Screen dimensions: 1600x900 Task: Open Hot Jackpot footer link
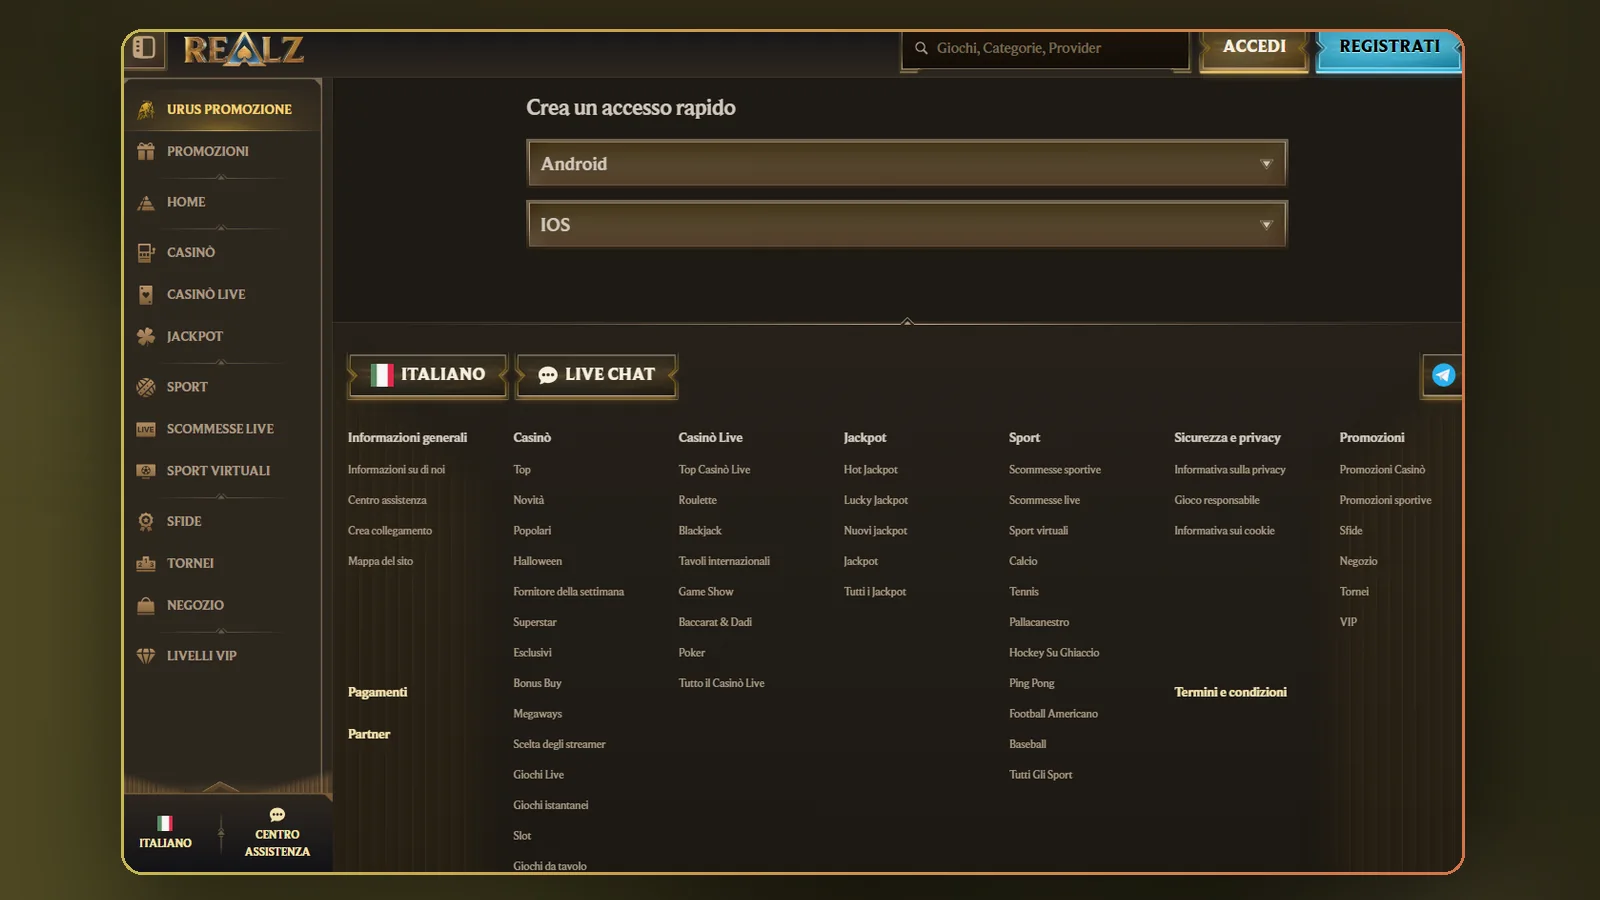(x=870, y=470)
